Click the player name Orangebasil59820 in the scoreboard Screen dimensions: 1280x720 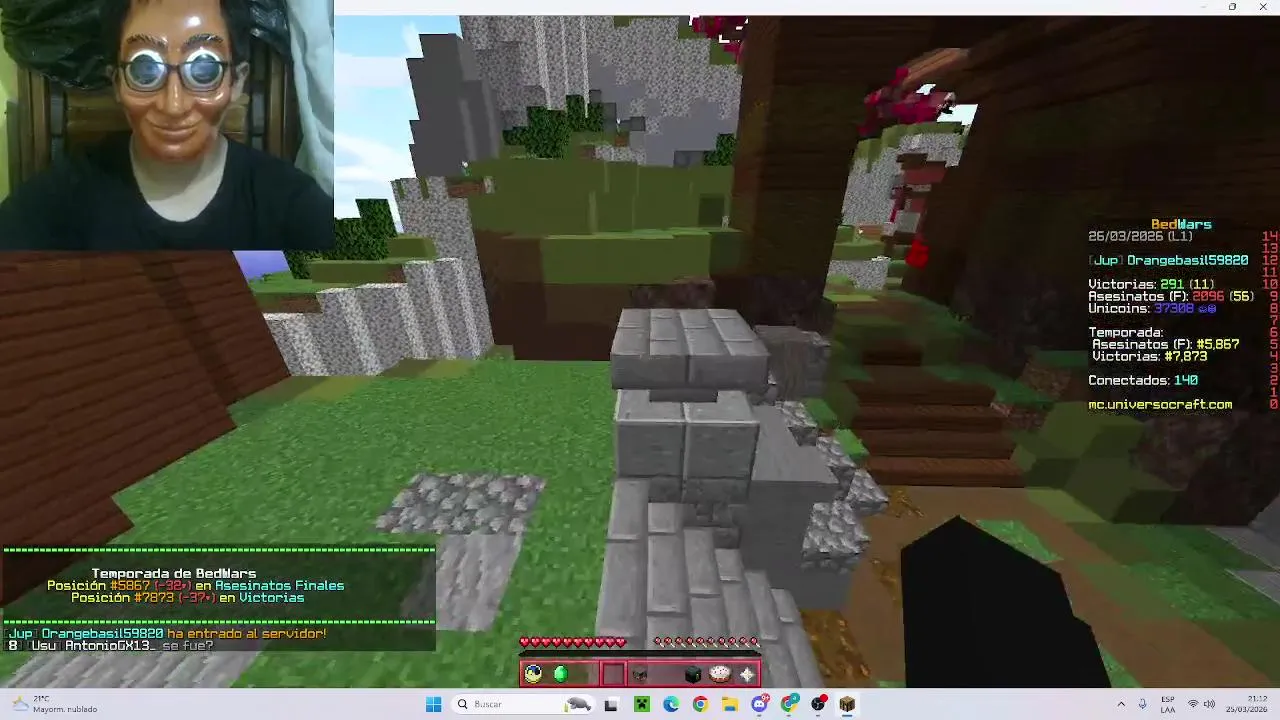1187,260
